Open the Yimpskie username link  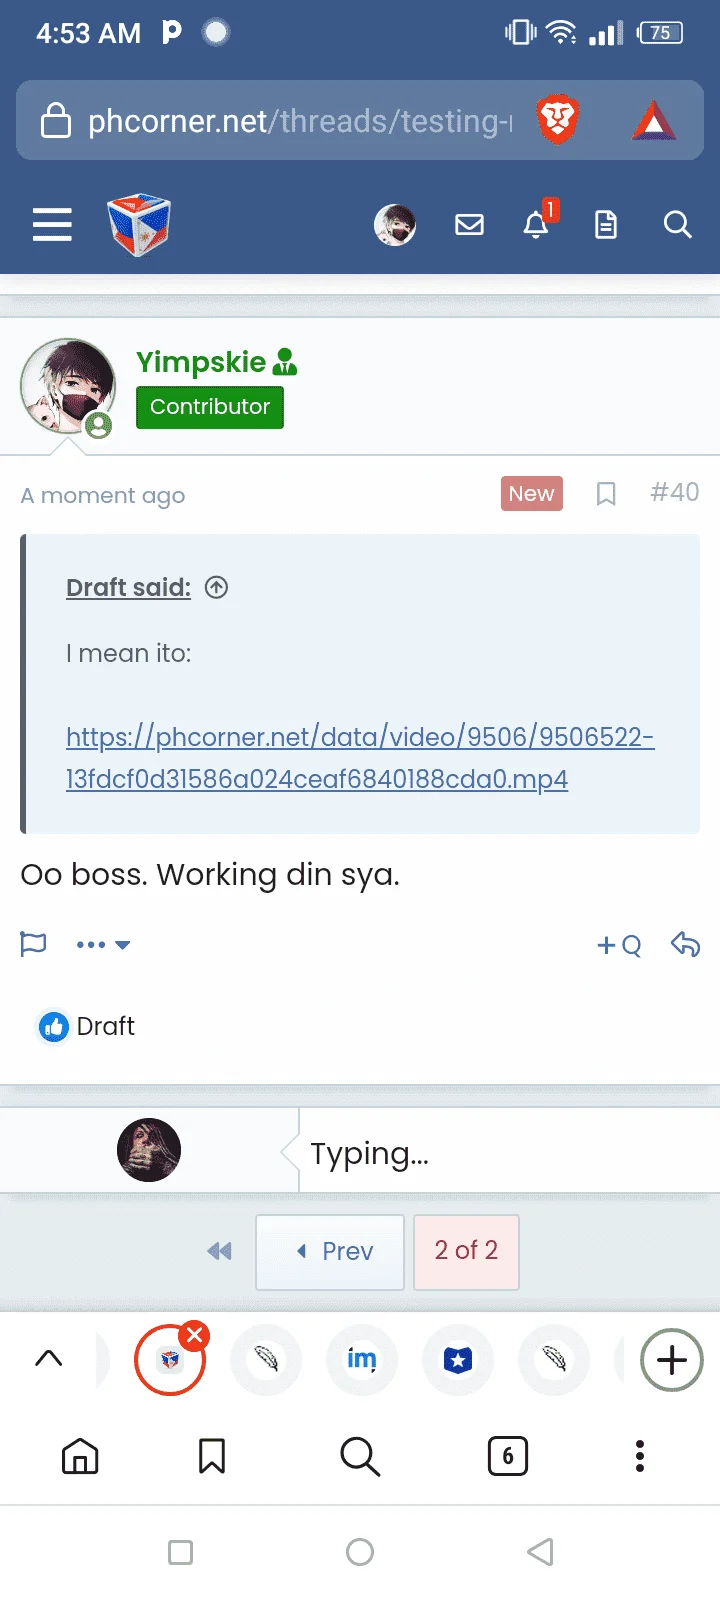click(x=201, y=362)
